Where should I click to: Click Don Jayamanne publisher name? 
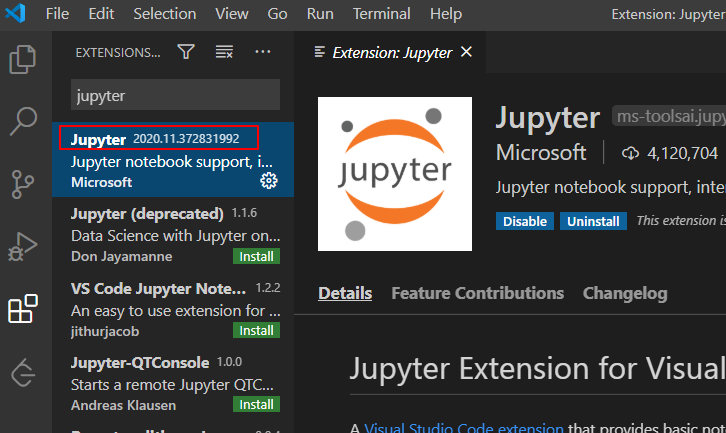pyautogui.click(x=121, y=257)
